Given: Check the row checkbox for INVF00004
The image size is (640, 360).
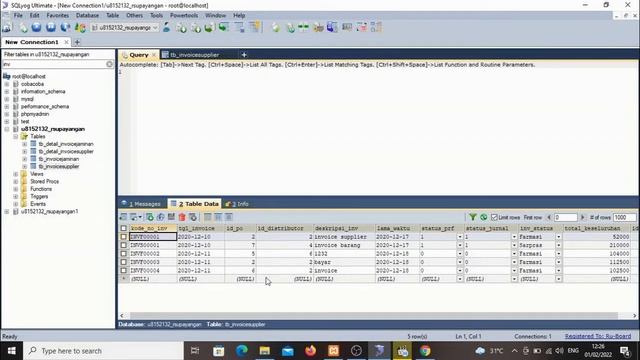Looking at the screenshot, I should pyautogui.click(x=123, y=270).
